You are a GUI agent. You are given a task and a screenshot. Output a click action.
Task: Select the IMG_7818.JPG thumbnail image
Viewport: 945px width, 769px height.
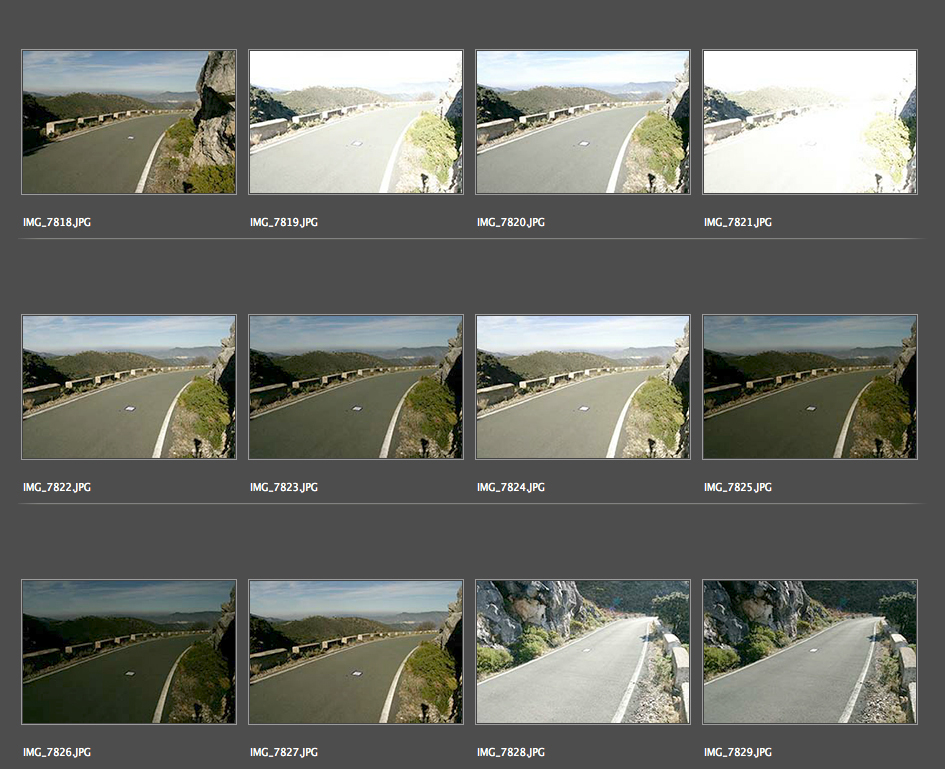coord(129,122)
